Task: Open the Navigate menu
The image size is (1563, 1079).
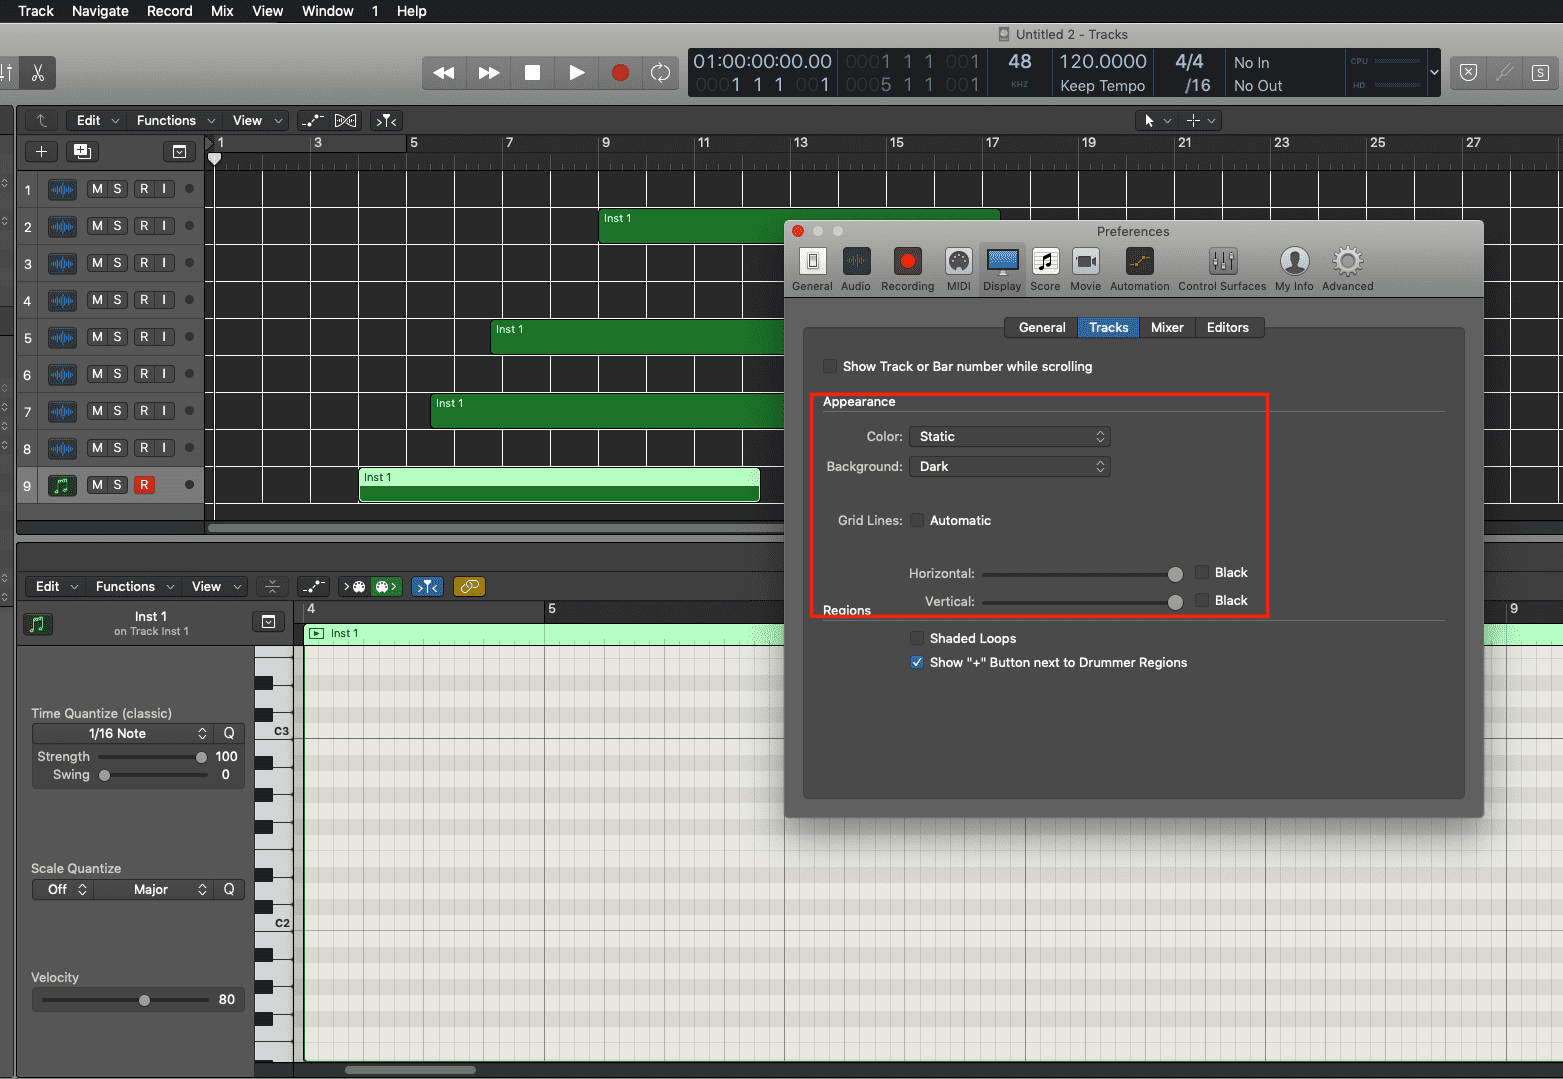Action: click(x=100, y=11)
